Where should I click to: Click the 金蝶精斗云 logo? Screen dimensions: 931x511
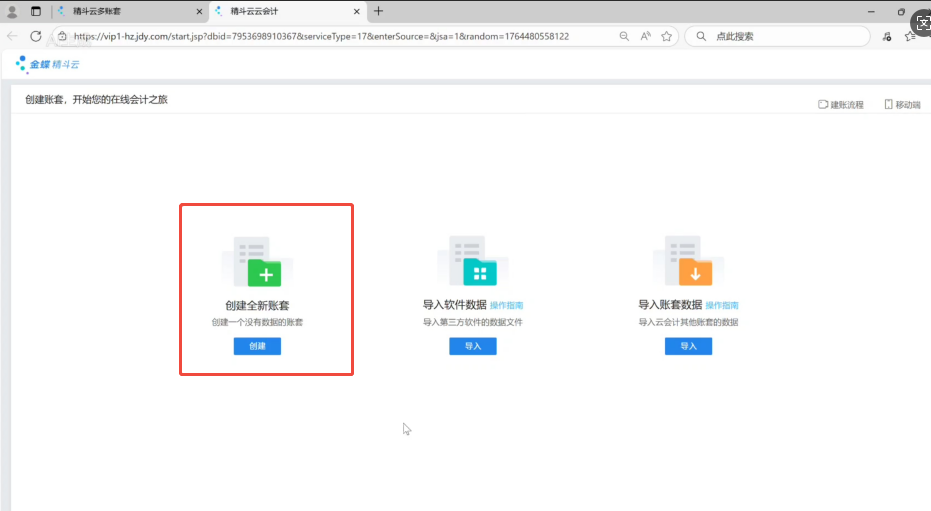tap(47, 64)
